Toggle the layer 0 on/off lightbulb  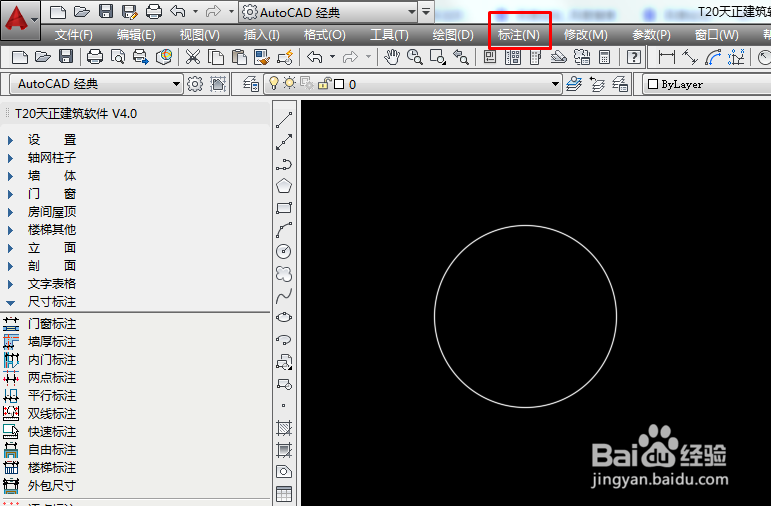tap(273, 84)
